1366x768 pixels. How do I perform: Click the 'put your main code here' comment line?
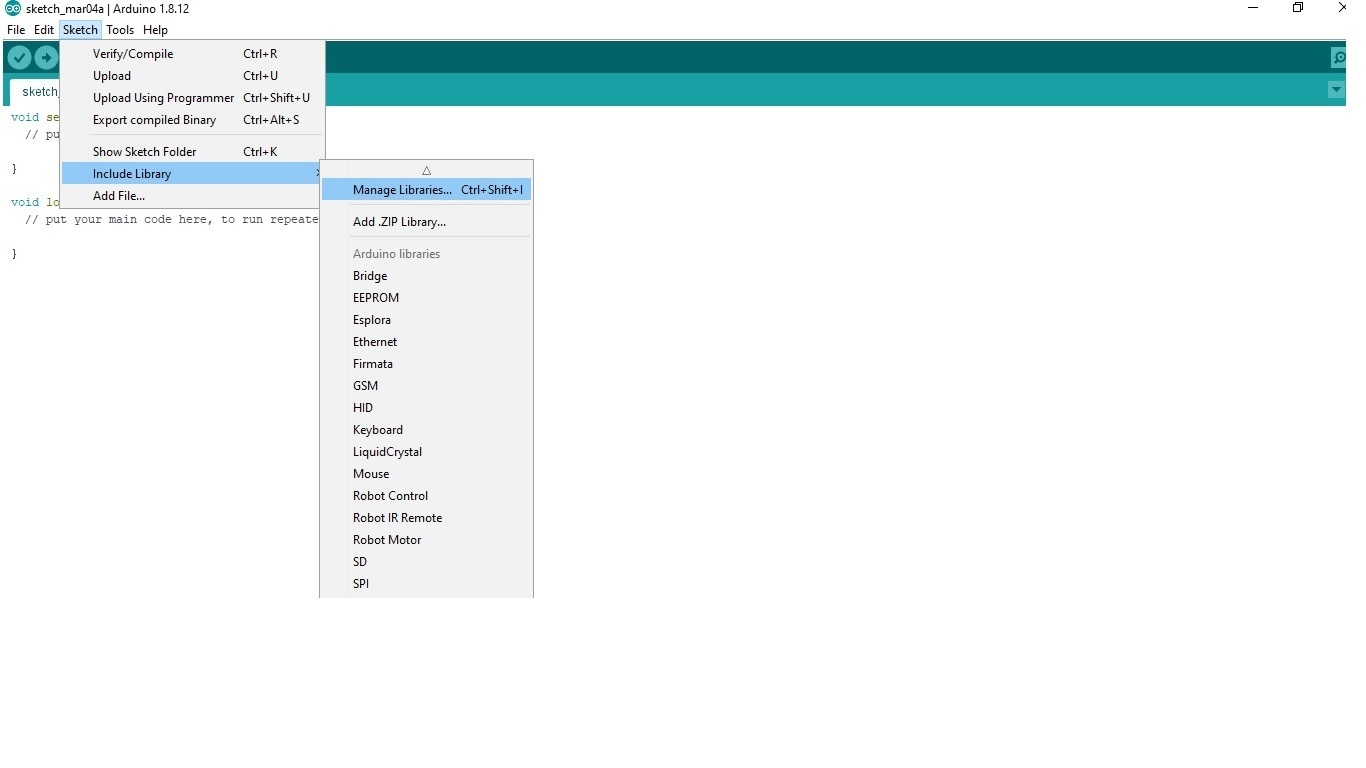[172, 219]
